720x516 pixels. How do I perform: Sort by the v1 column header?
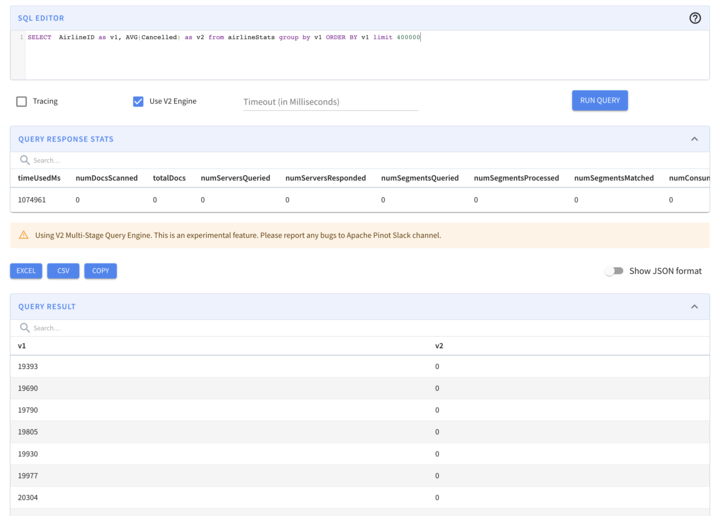(22, 346)
